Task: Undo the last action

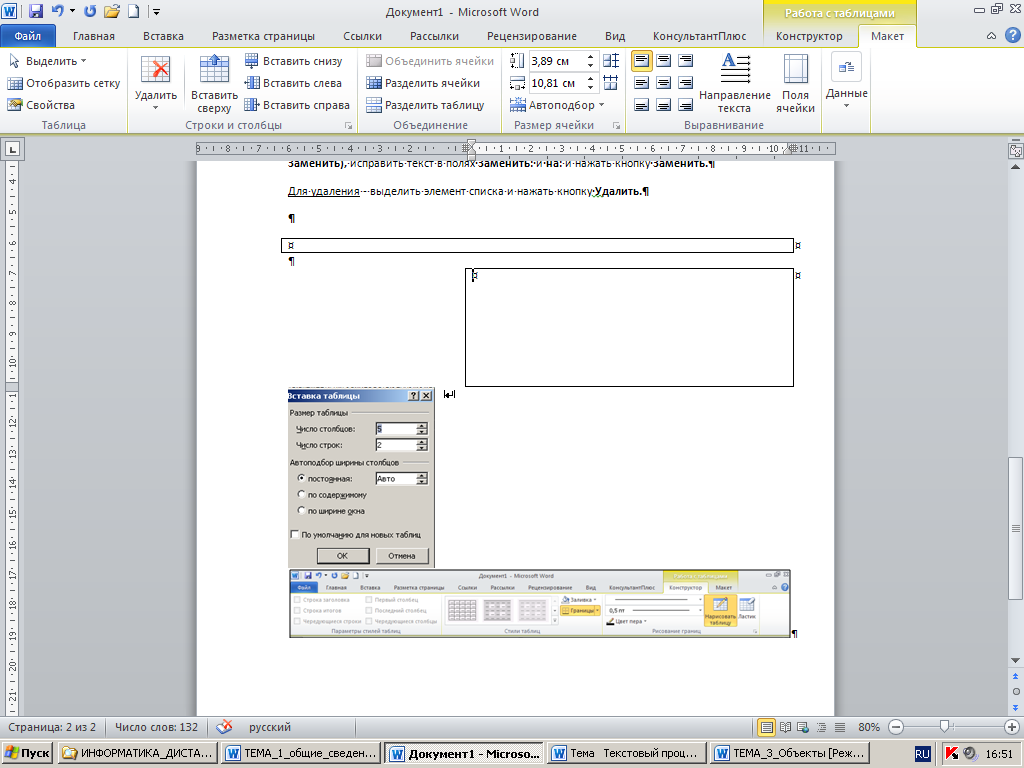Action: tap(57, 11)
